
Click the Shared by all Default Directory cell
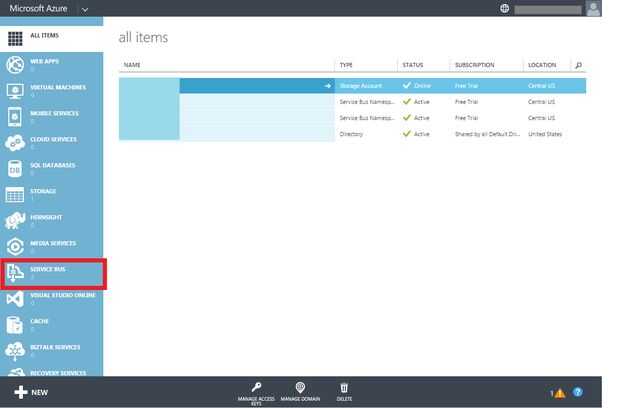pyautogui.click(x=487, y=134)
